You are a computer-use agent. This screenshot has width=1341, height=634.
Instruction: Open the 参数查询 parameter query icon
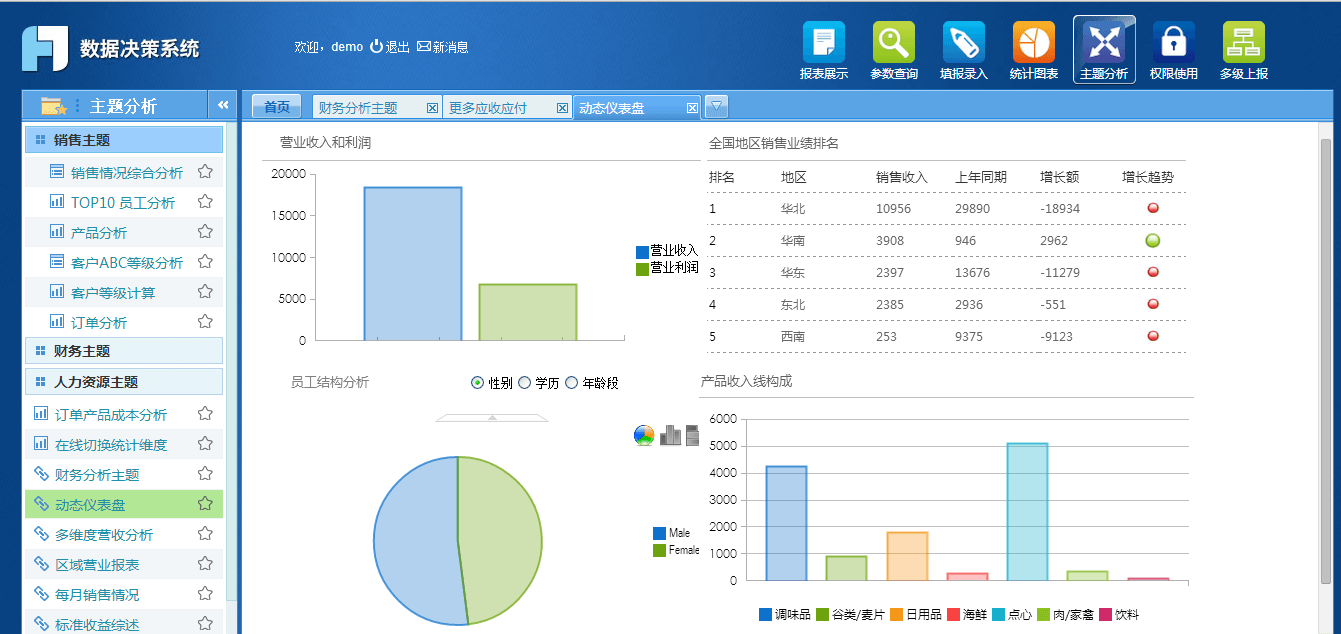[x=893, y=43]
